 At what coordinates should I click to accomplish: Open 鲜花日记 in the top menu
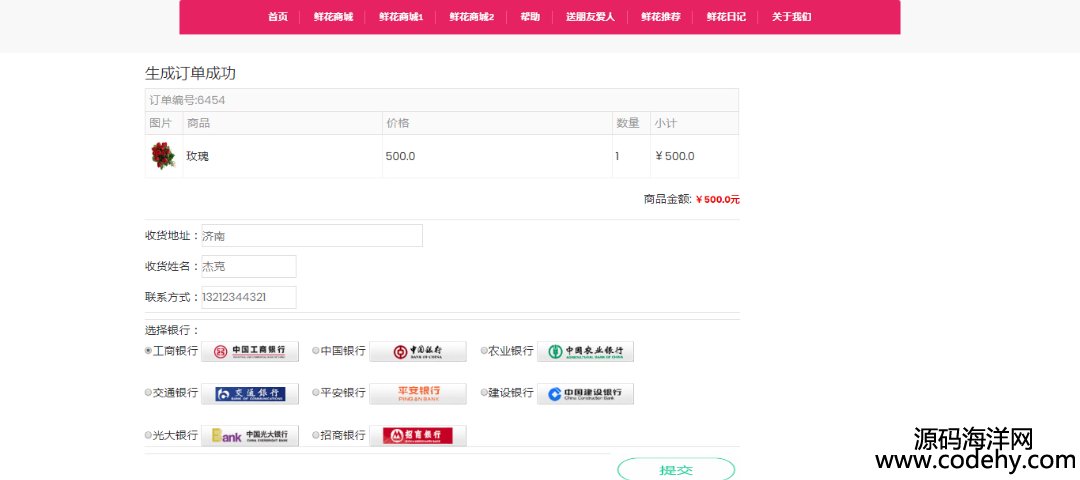pos(726,17)
